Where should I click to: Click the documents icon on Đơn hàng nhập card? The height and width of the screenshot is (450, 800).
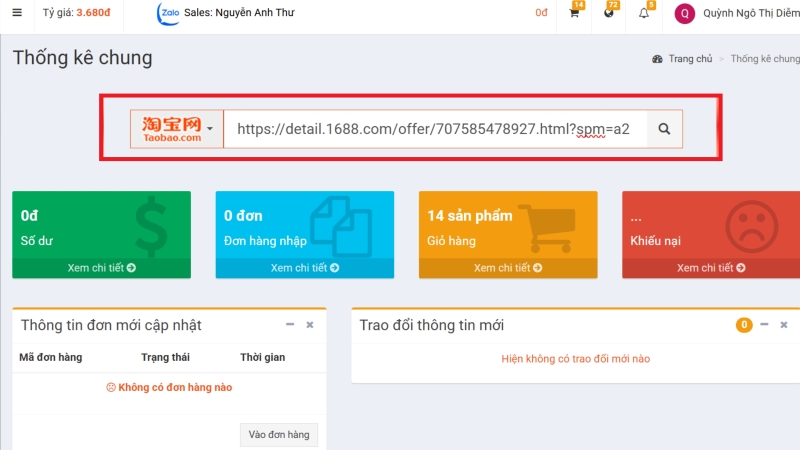coord(341,226)
